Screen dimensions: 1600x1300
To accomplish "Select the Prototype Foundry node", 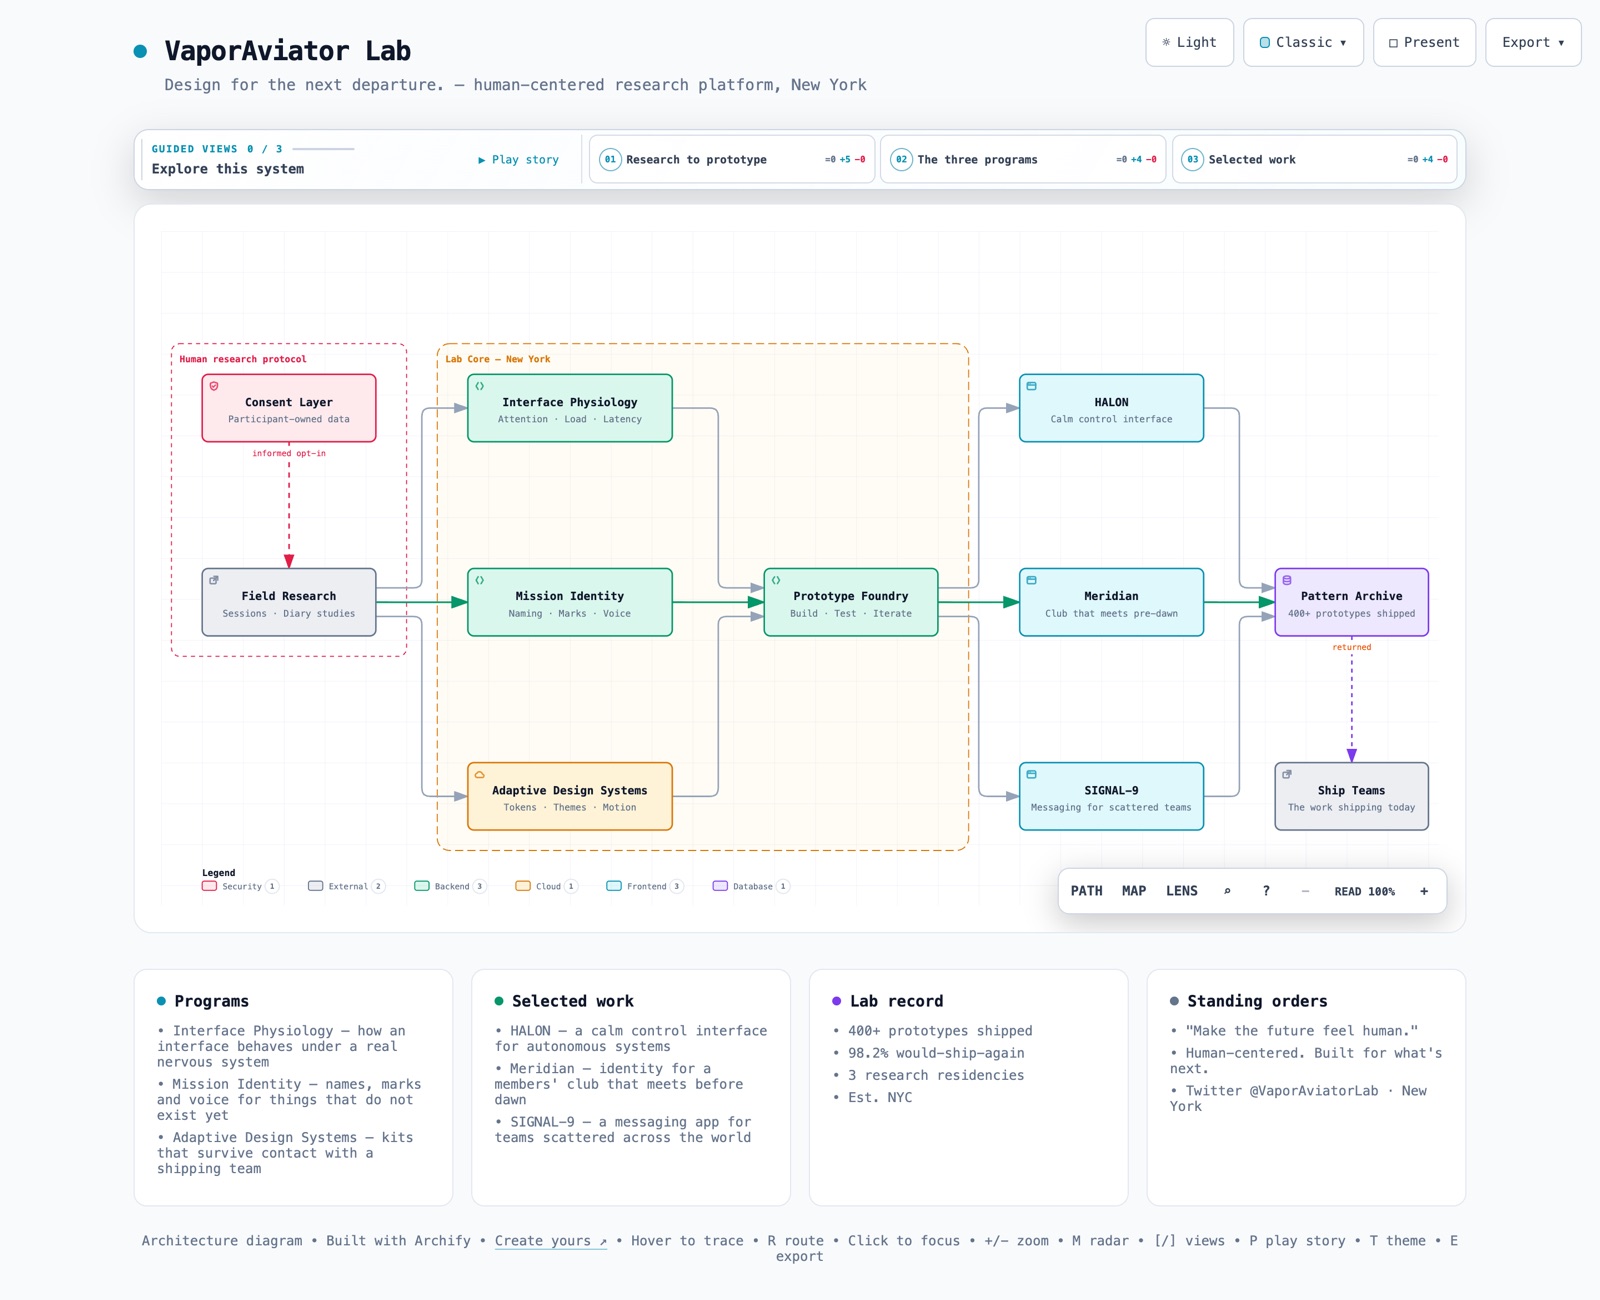I will pos(851,602).
